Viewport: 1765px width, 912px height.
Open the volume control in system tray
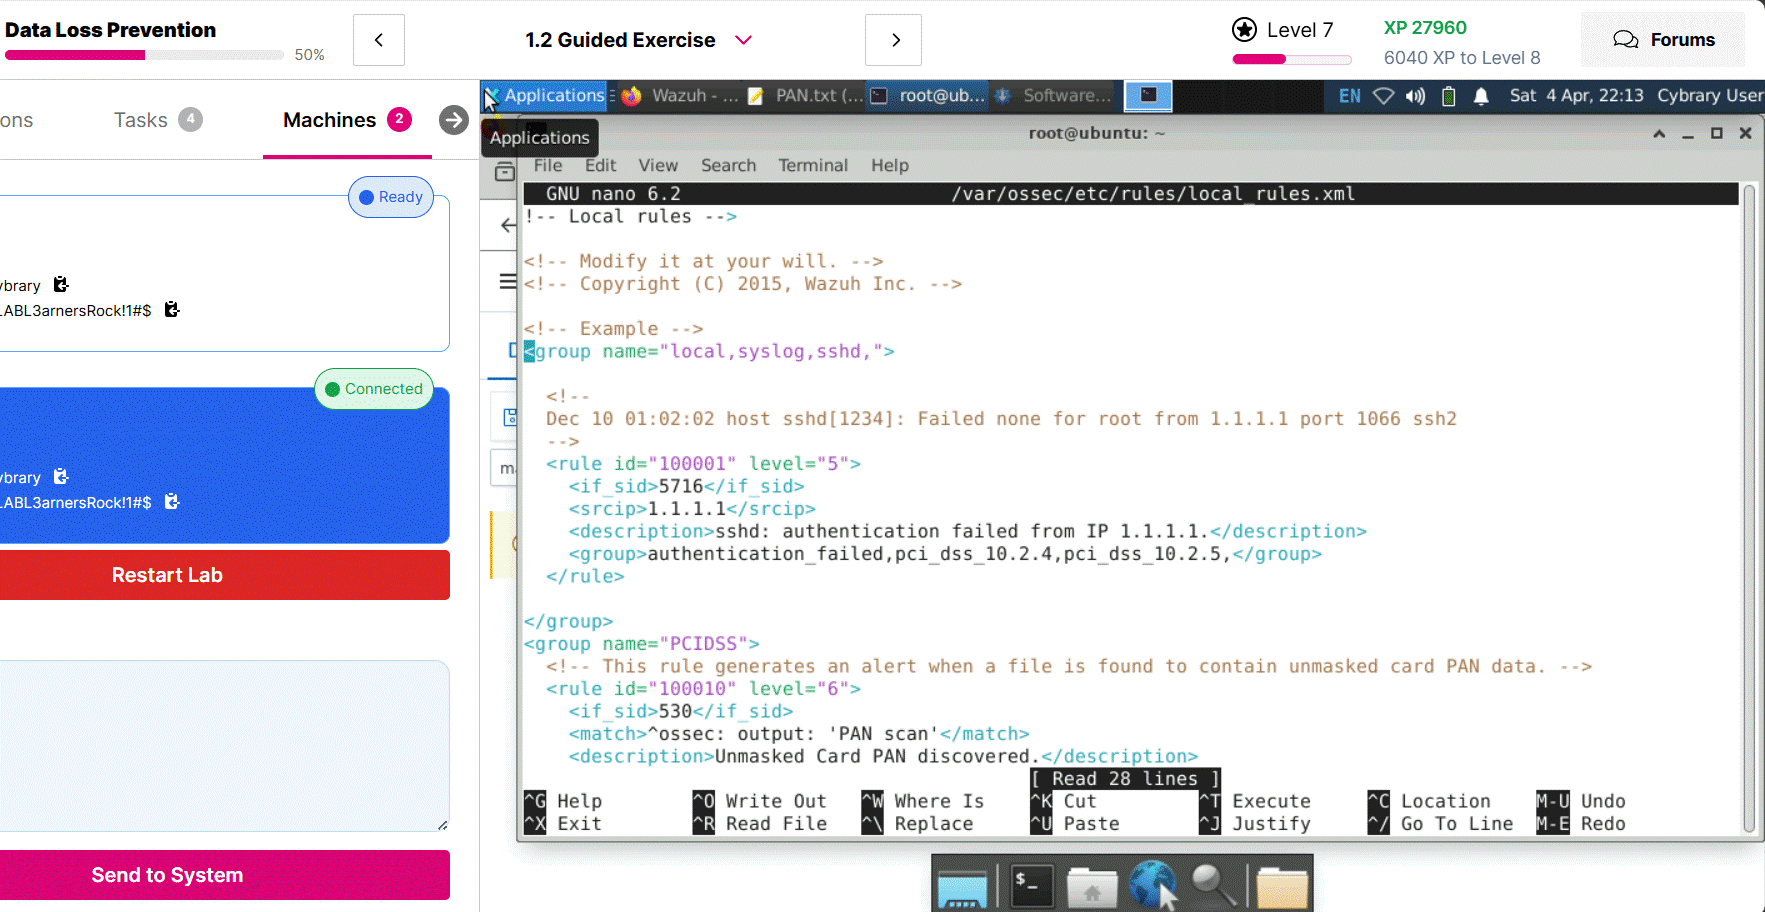pyautogui.click(x=1415, y=96)
